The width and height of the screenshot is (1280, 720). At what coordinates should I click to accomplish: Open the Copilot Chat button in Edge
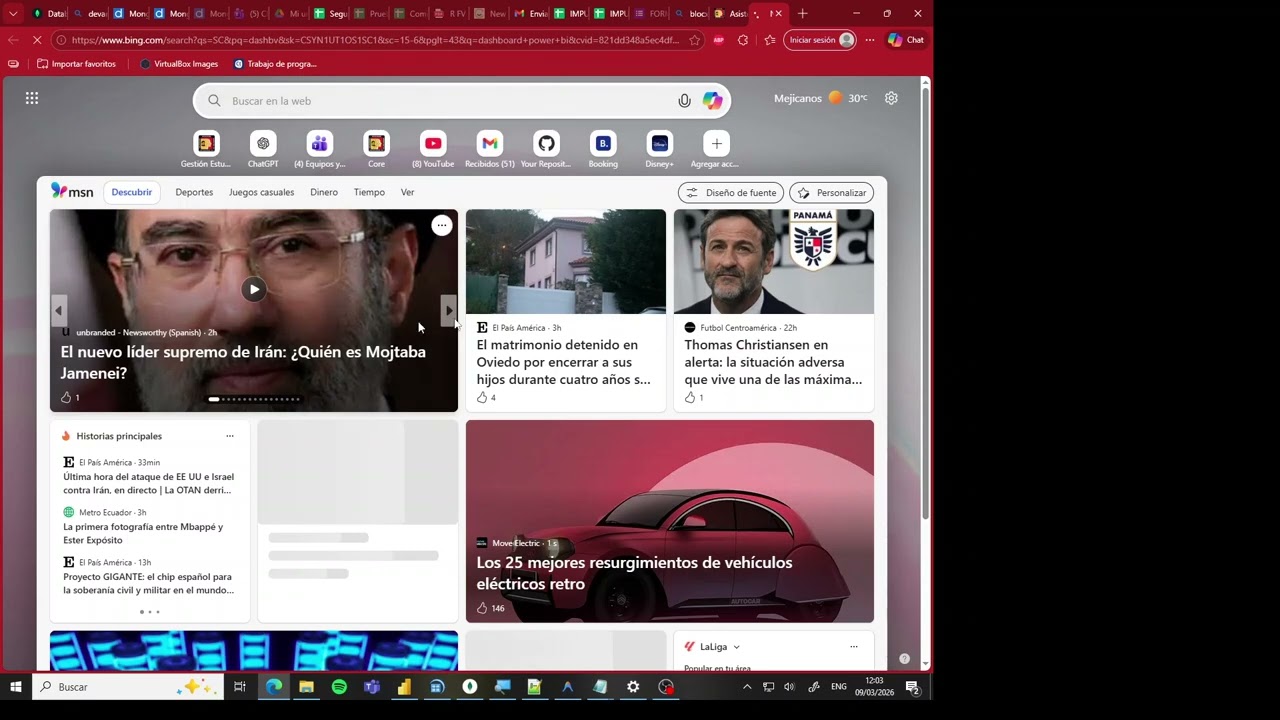point(906,40)
